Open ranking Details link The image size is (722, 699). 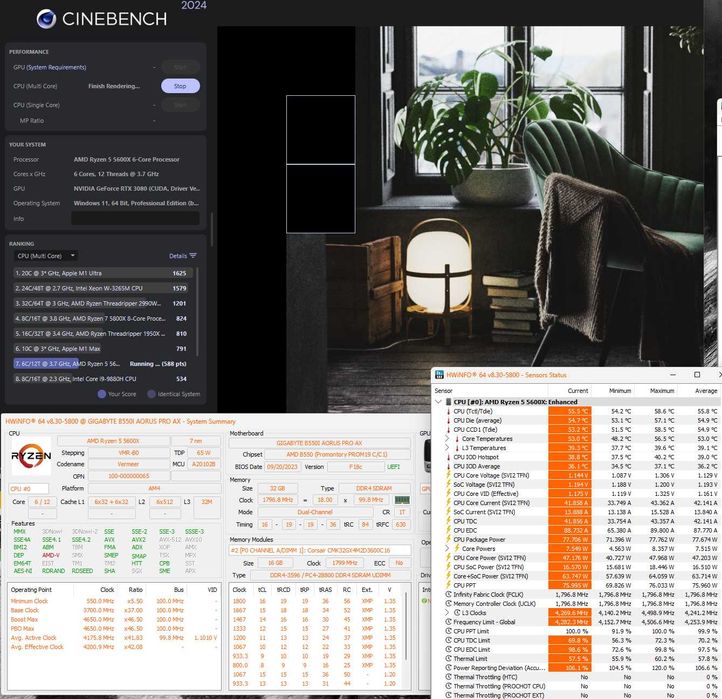coord(178,256)
